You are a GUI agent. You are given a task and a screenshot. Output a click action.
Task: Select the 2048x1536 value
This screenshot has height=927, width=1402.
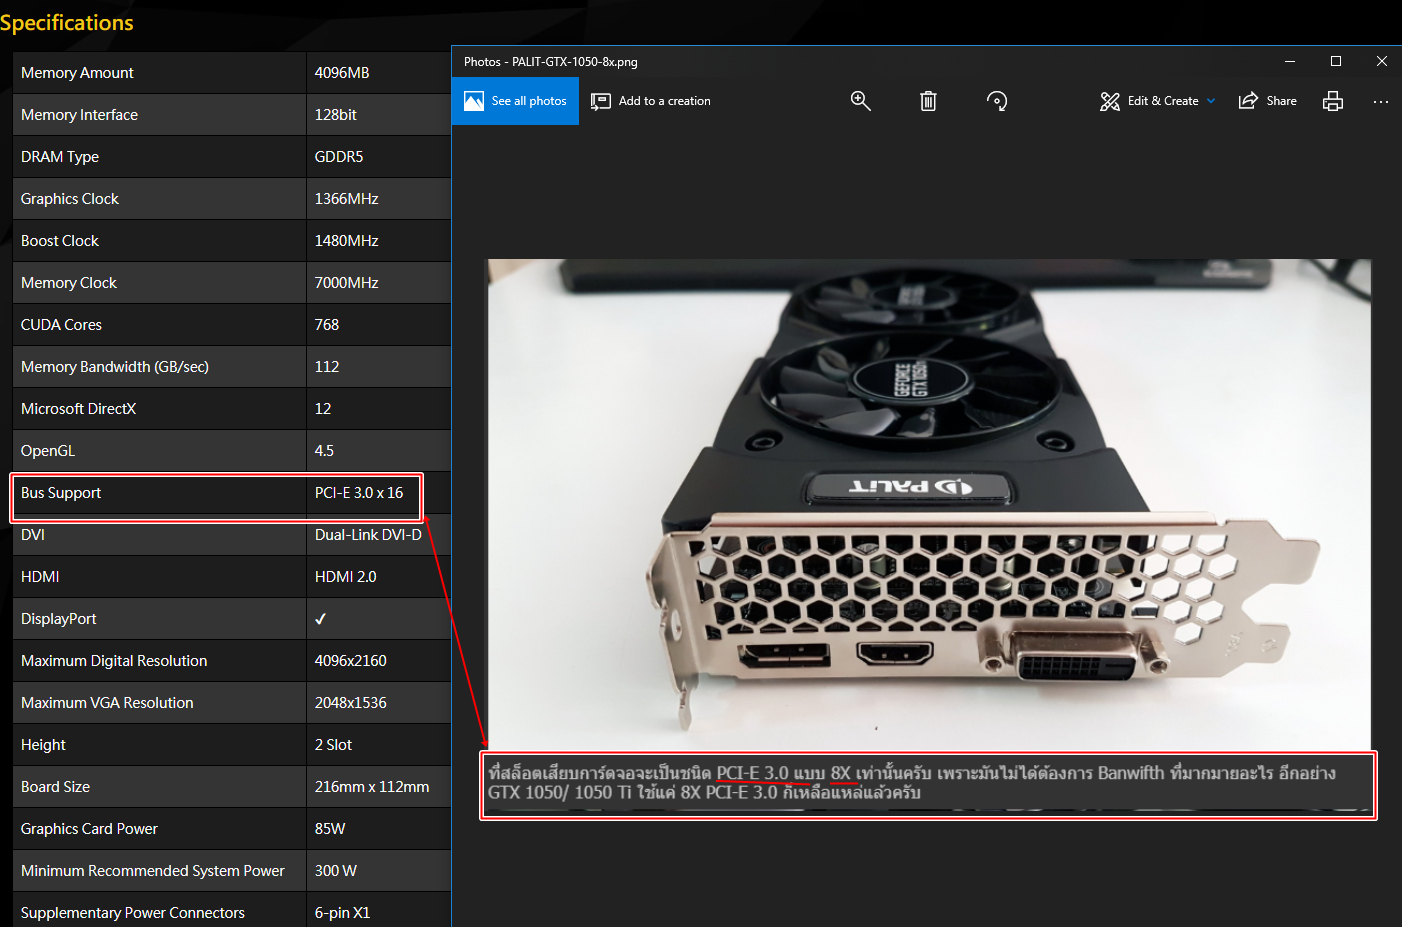(351, 703)
